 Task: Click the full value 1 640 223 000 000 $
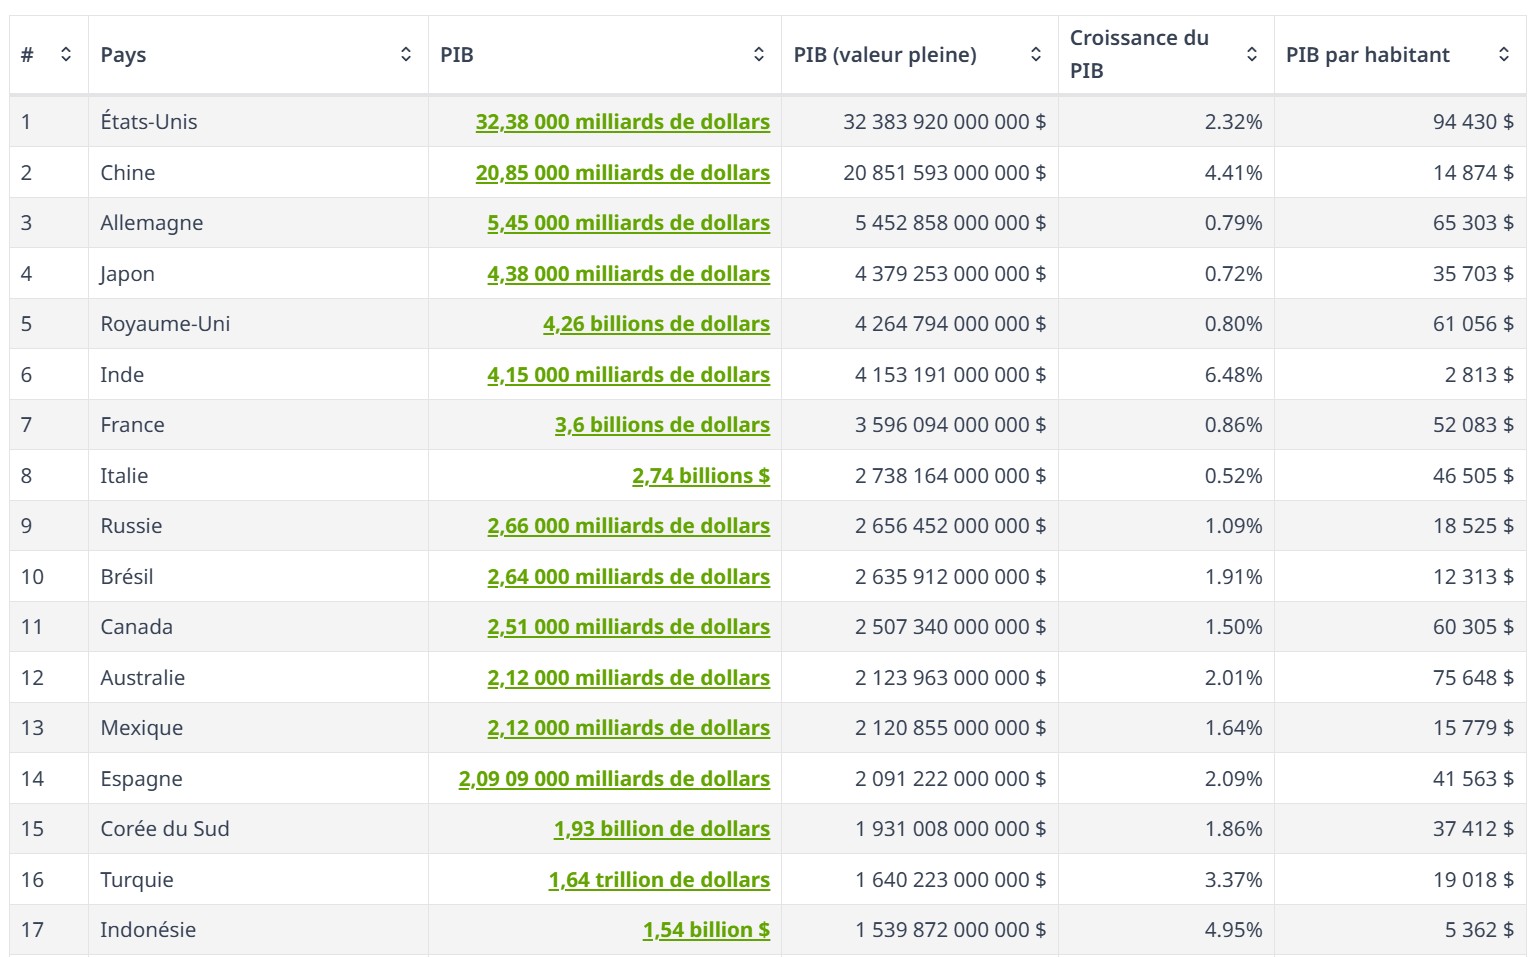950,880
